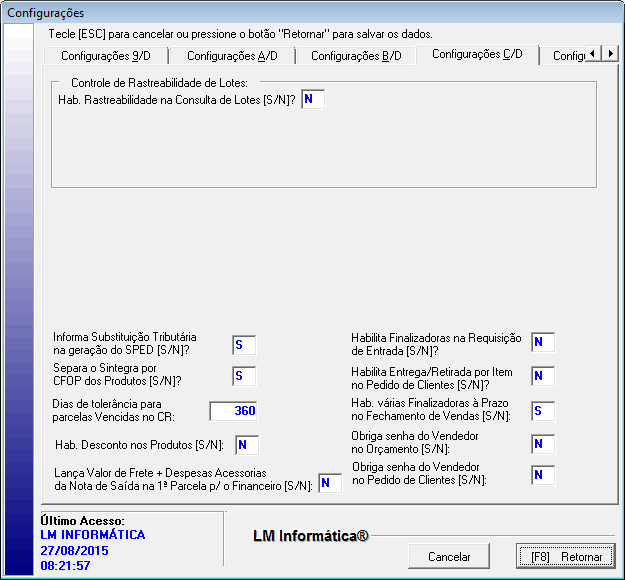Click the partially hidden fifth Config tab
Screen dimensions: 625x580
click(567, 56)
